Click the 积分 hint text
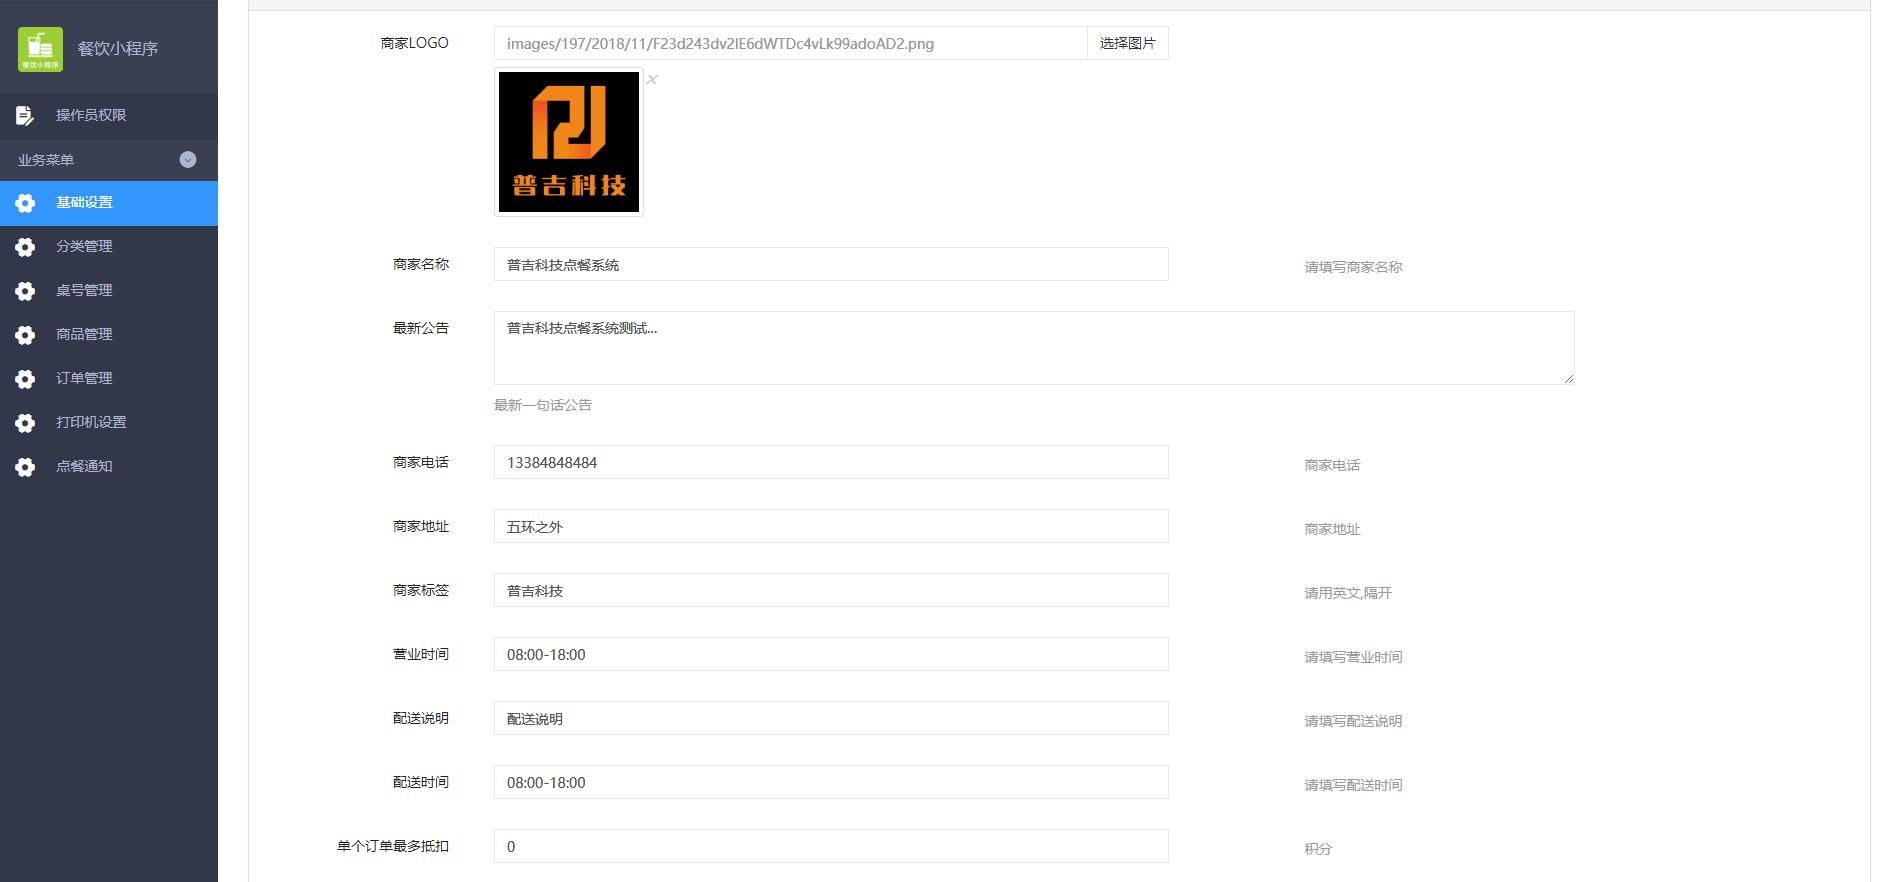Viewport: 1880px width, 882px height. 1318,849
